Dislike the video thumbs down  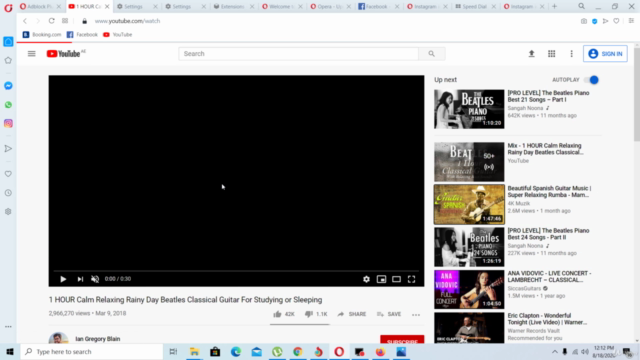[x=316, y=314]
